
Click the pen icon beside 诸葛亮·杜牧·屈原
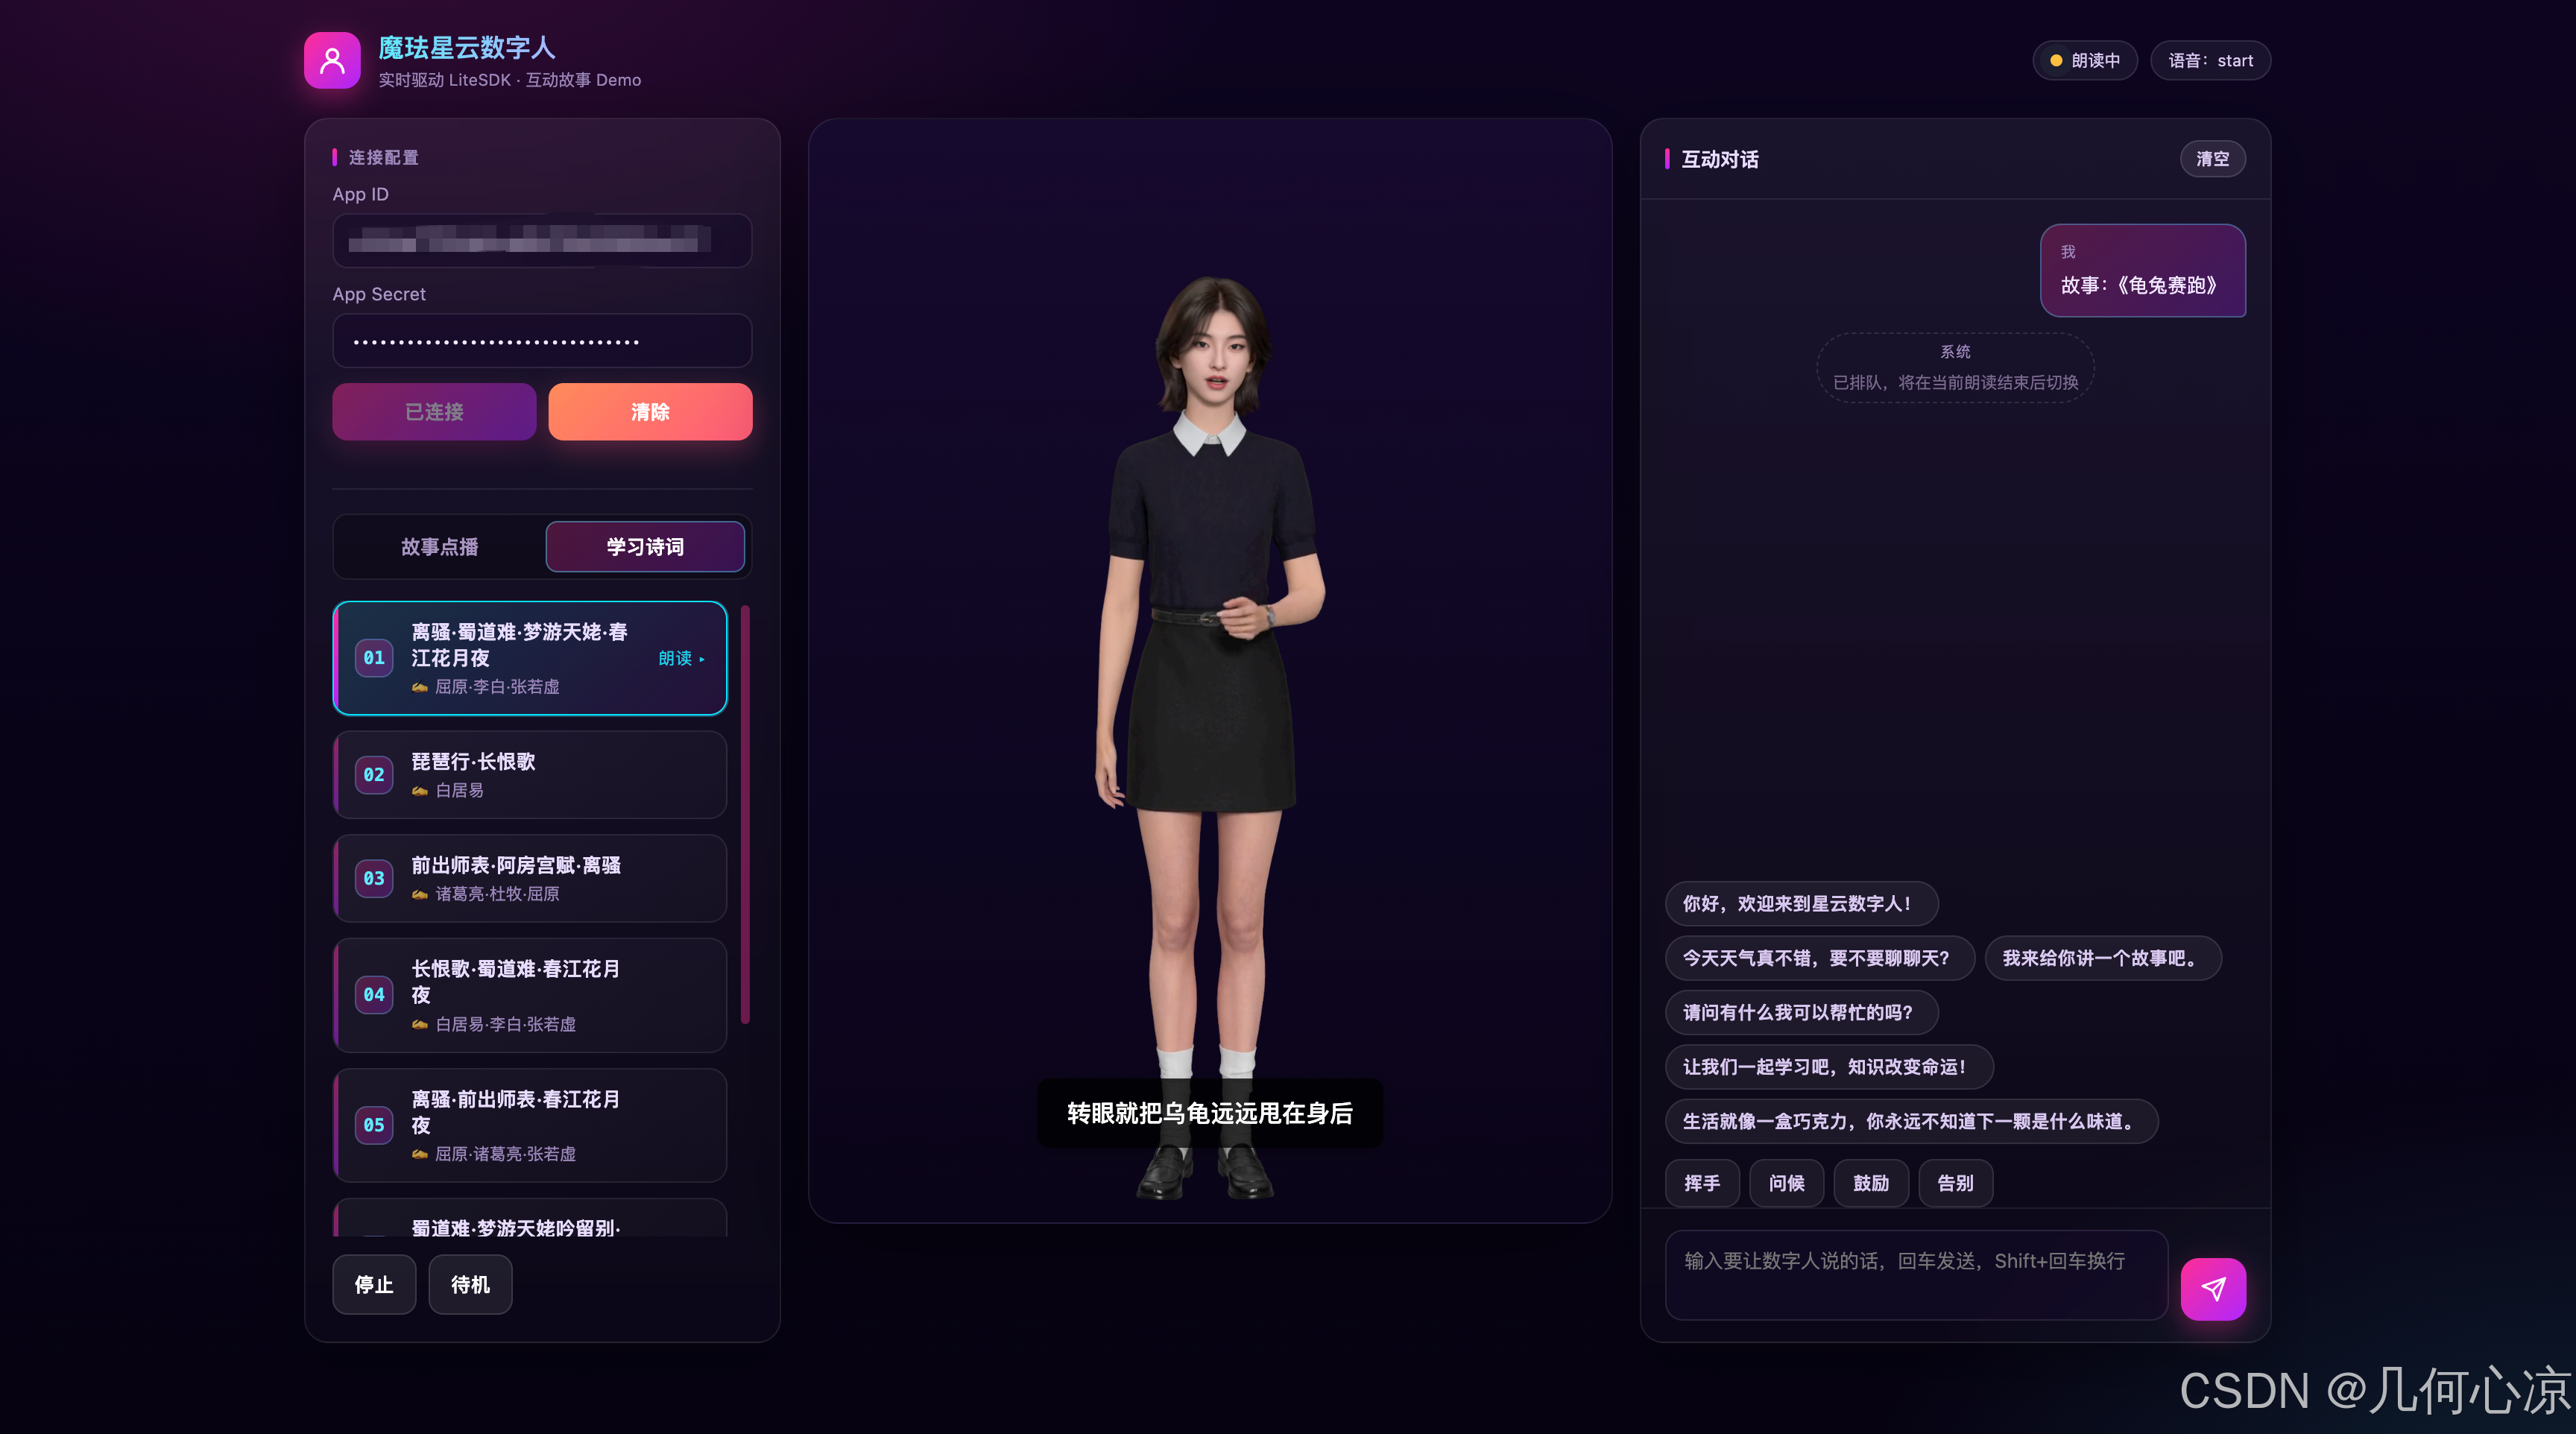(420, 894)
